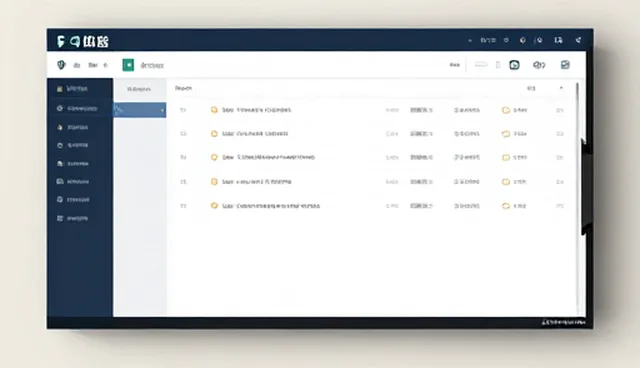Click the small circle icon in the dark header

click(506, 40)
